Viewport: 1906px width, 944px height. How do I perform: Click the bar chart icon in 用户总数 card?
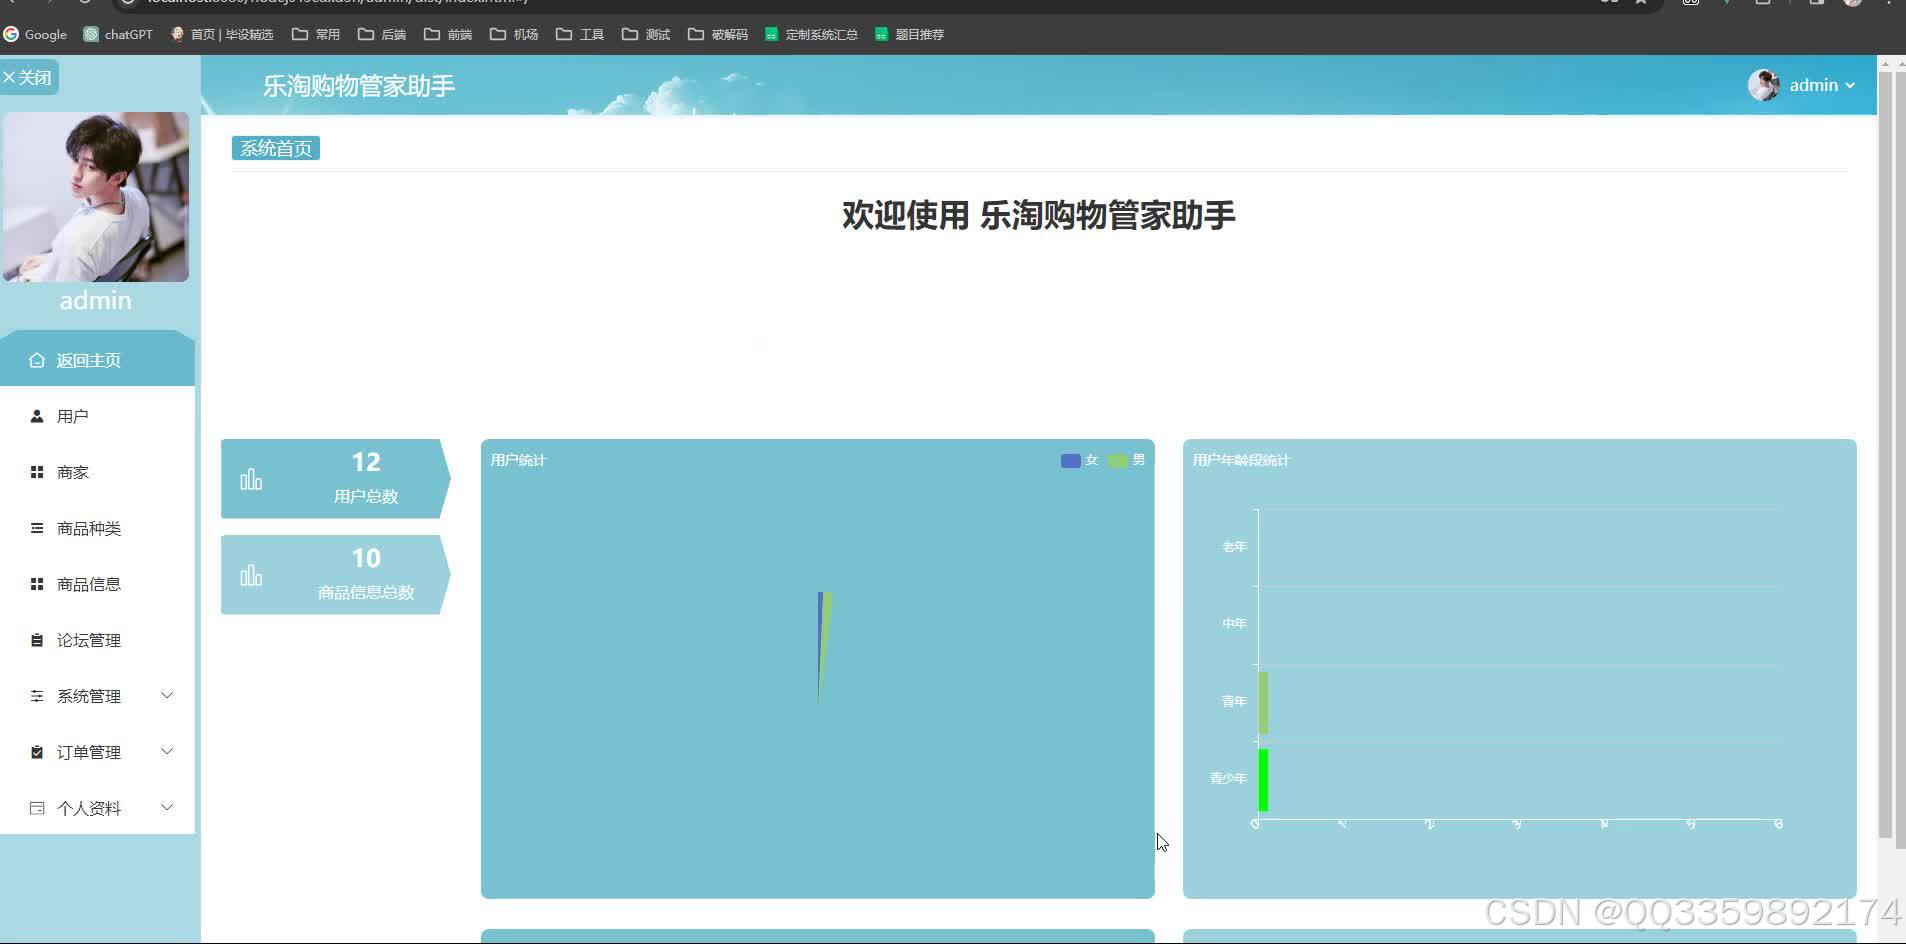coord(251,479)
